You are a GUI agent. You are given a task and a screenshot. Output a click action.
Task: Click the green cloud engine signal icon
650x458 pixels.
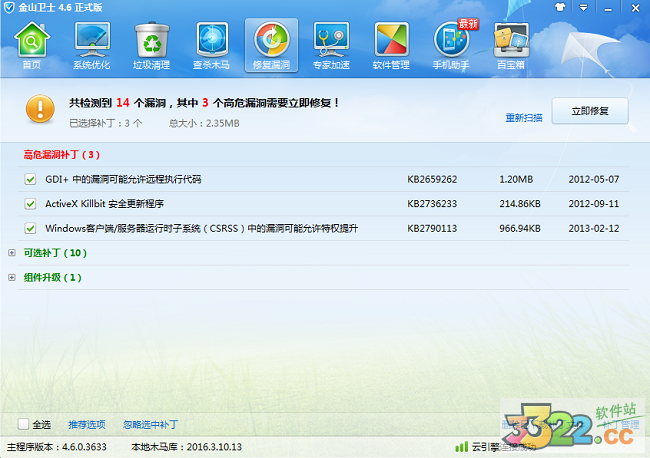click(x=461, y=446)
